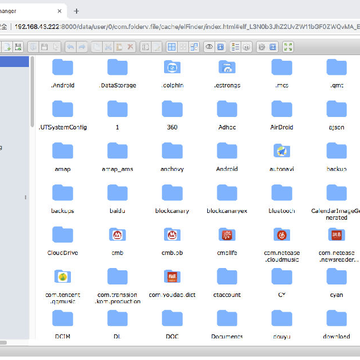360x360 pixels.
Task: Open preferences via the gear icon
Action: point(261,47)
